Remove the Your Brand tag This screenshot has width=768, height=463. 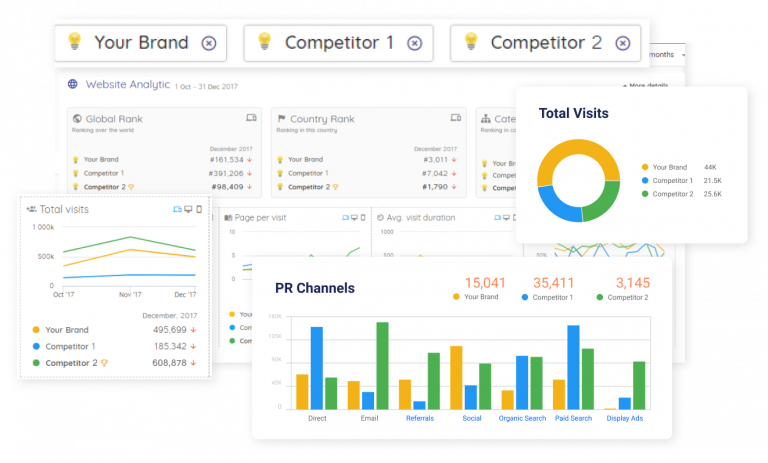pyautogui.click(x=208, y=43)
